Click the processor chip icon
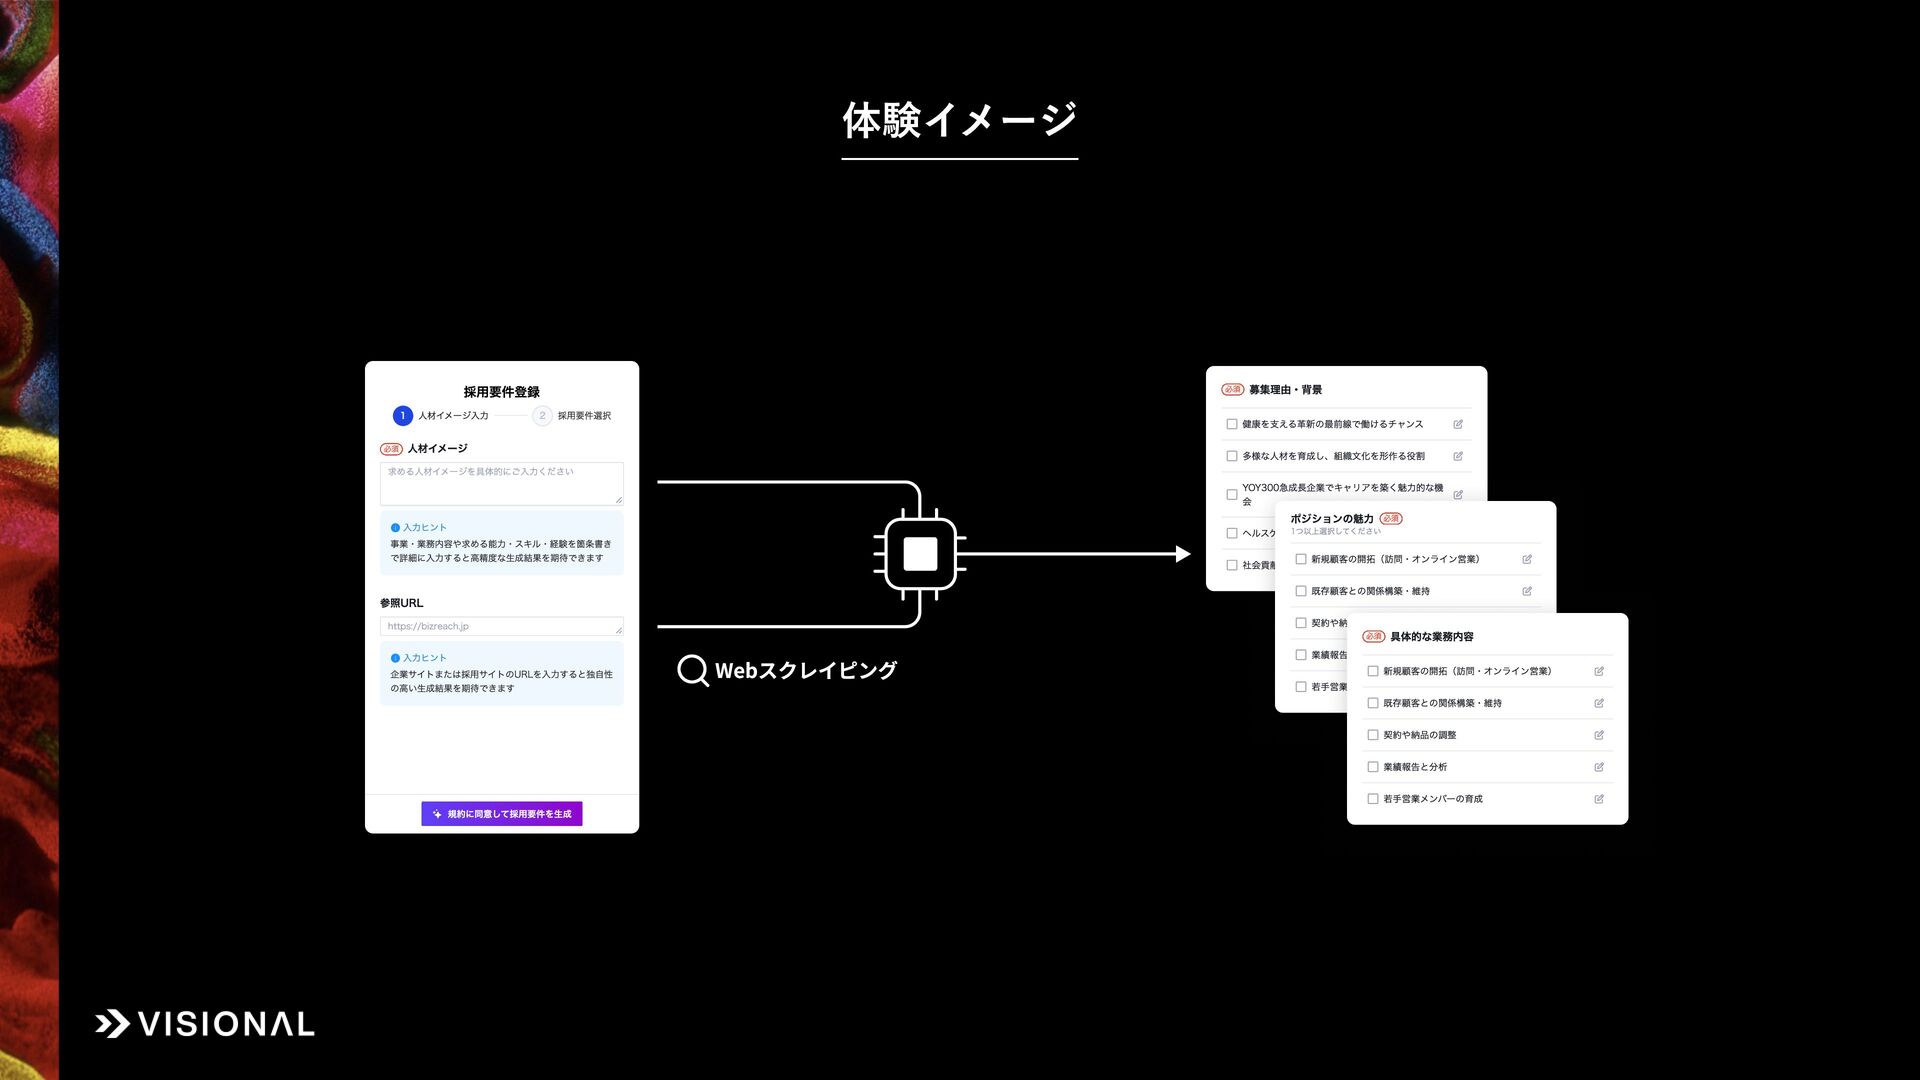 [919, 554]
